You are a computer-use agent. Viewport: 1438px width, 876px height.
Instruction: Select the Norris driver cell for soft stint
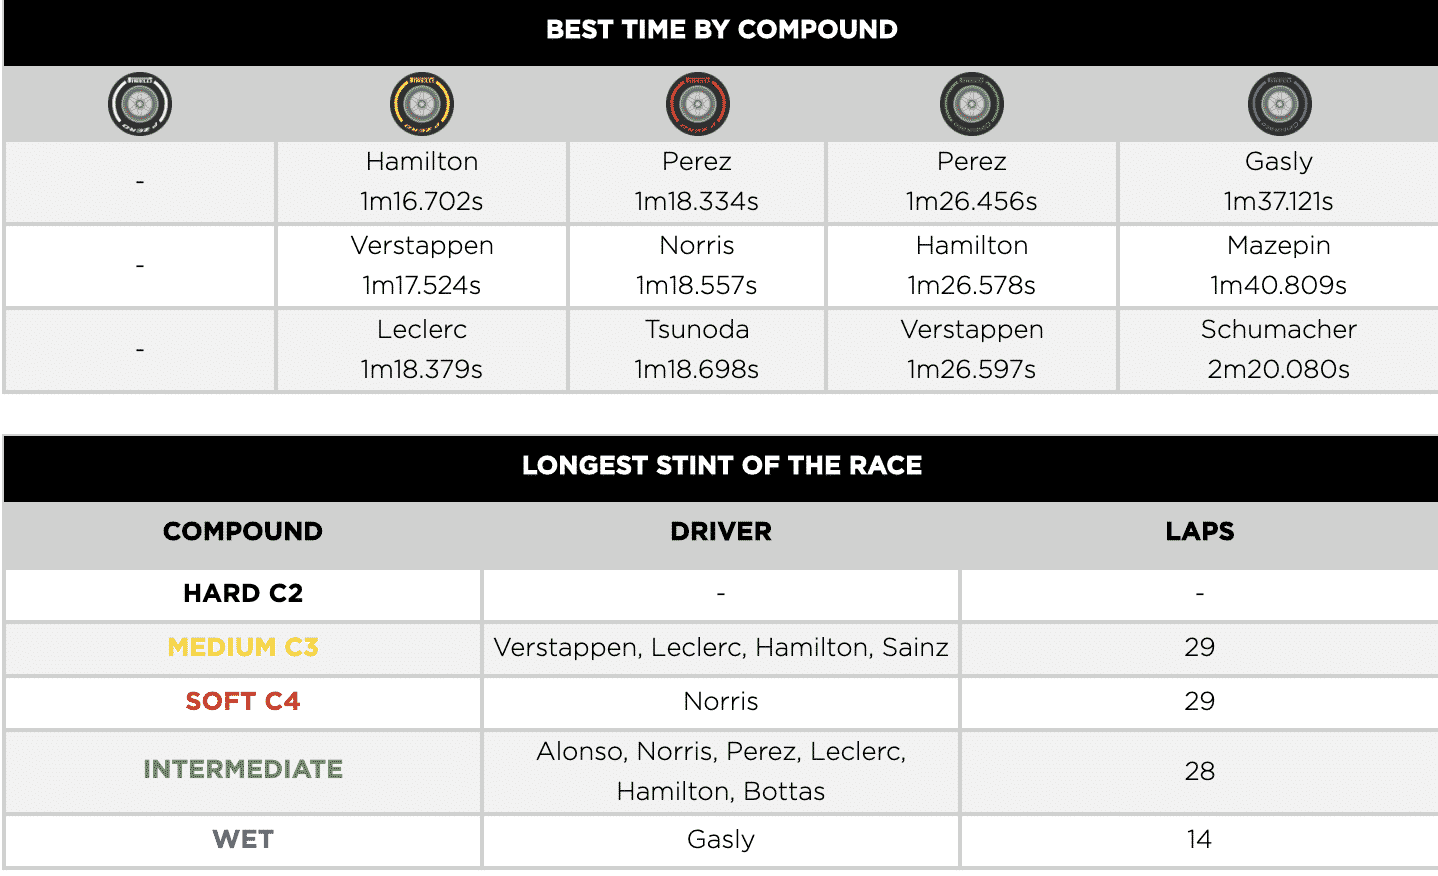[721, 702]
